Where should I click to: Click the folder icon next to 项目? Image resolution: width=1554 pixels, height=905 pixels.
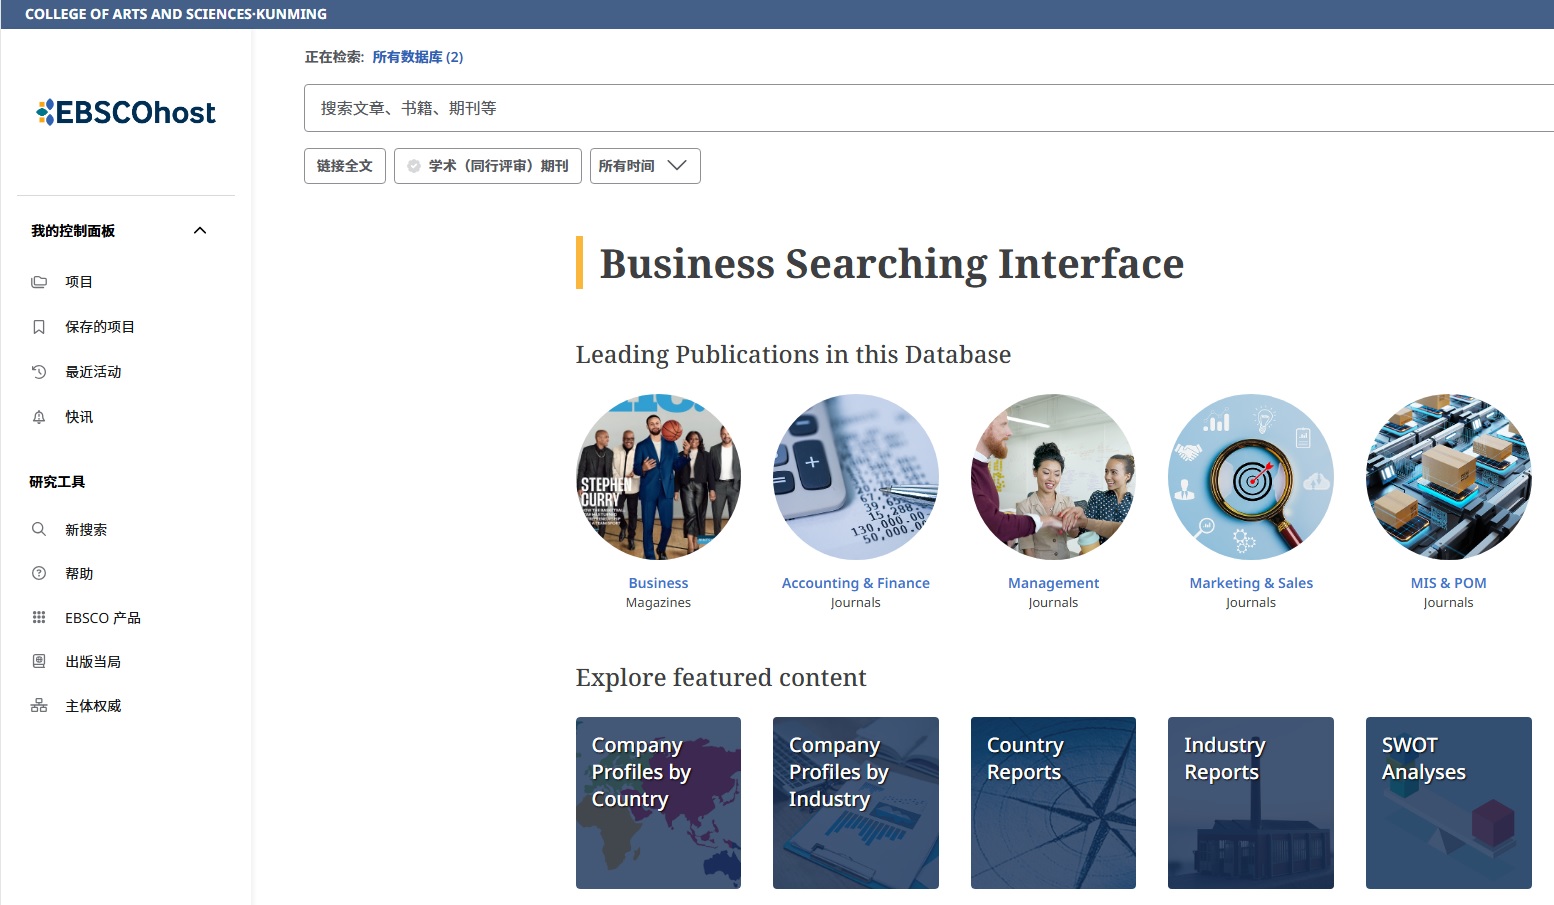[x=39, y=282]
